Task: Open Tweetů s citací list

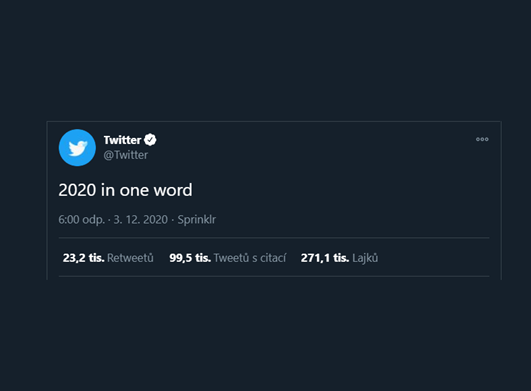Action: tap(250, 258)
